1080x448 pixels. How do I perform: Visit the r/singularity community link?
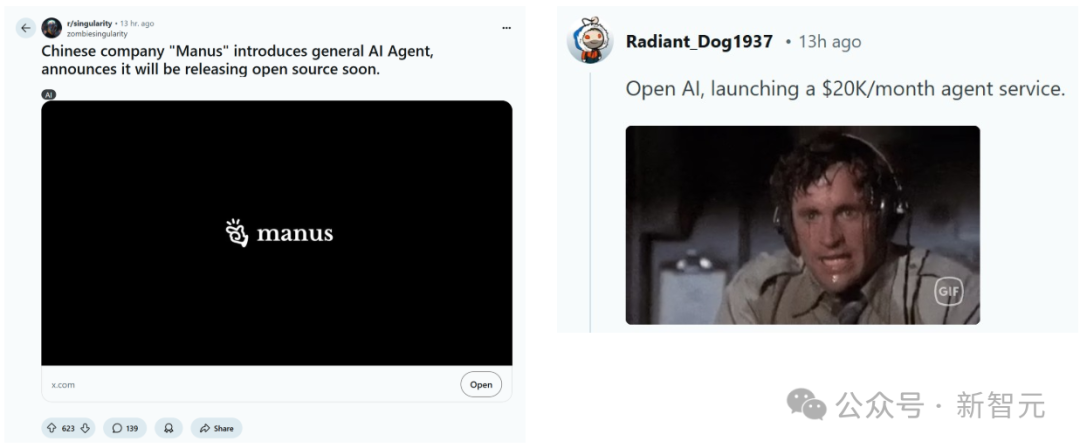tap(89, 23)
